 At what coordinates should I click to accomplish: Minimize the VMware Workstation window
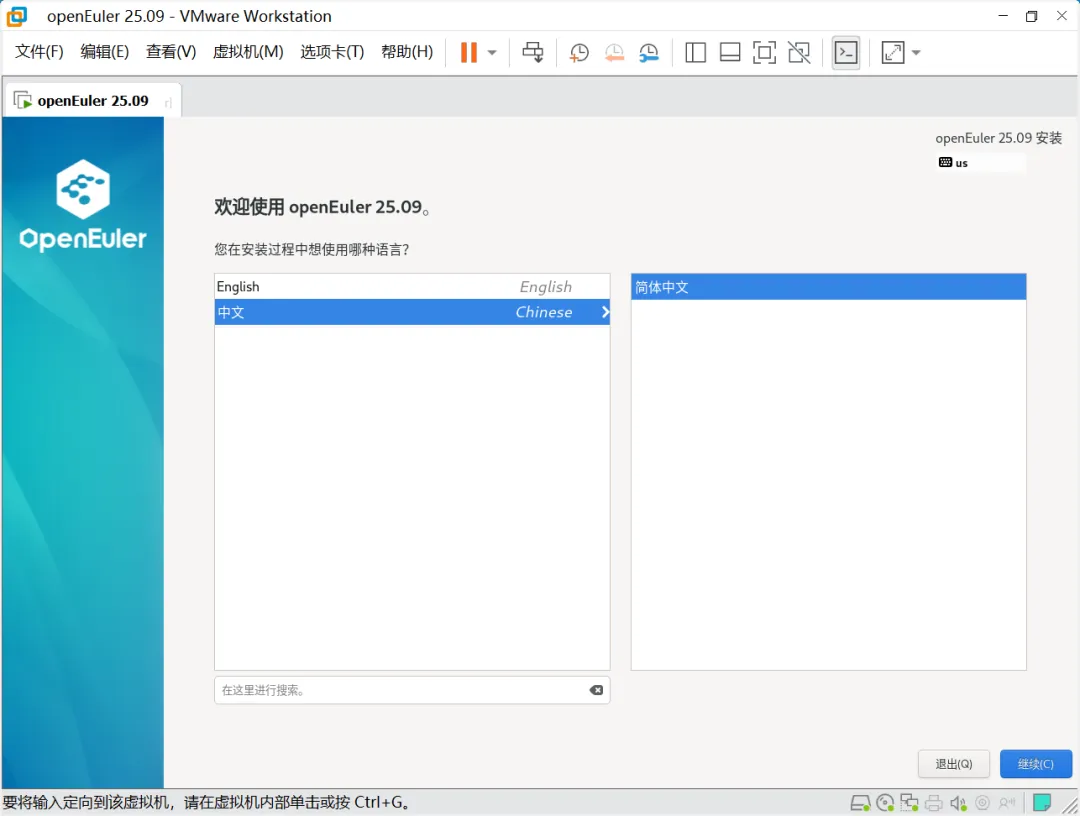coord(1003,15)
